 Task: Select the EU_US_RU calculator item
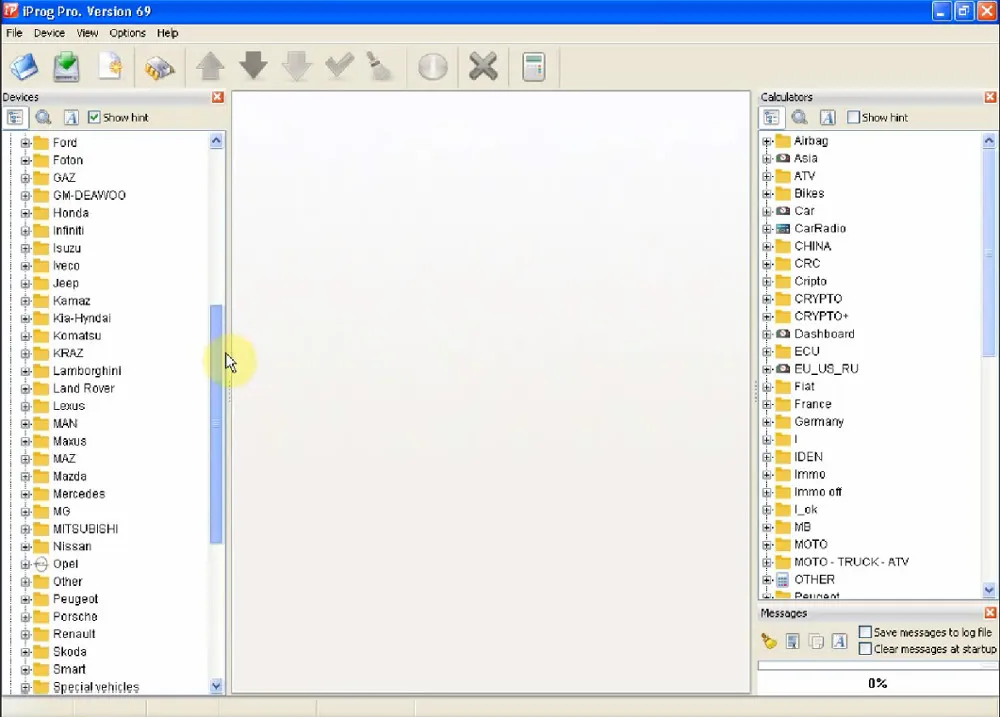tap(826, 369)
